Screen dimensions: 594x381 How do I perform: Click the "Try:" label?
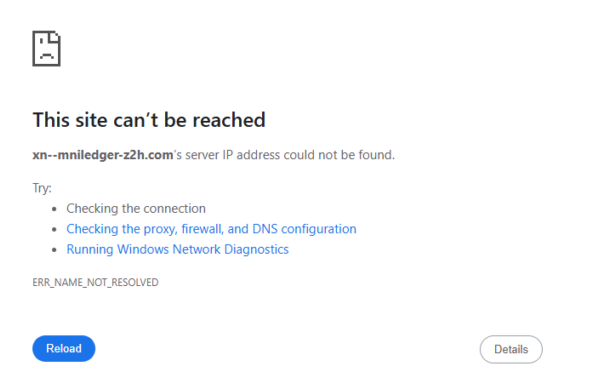[x=42, y=188]
